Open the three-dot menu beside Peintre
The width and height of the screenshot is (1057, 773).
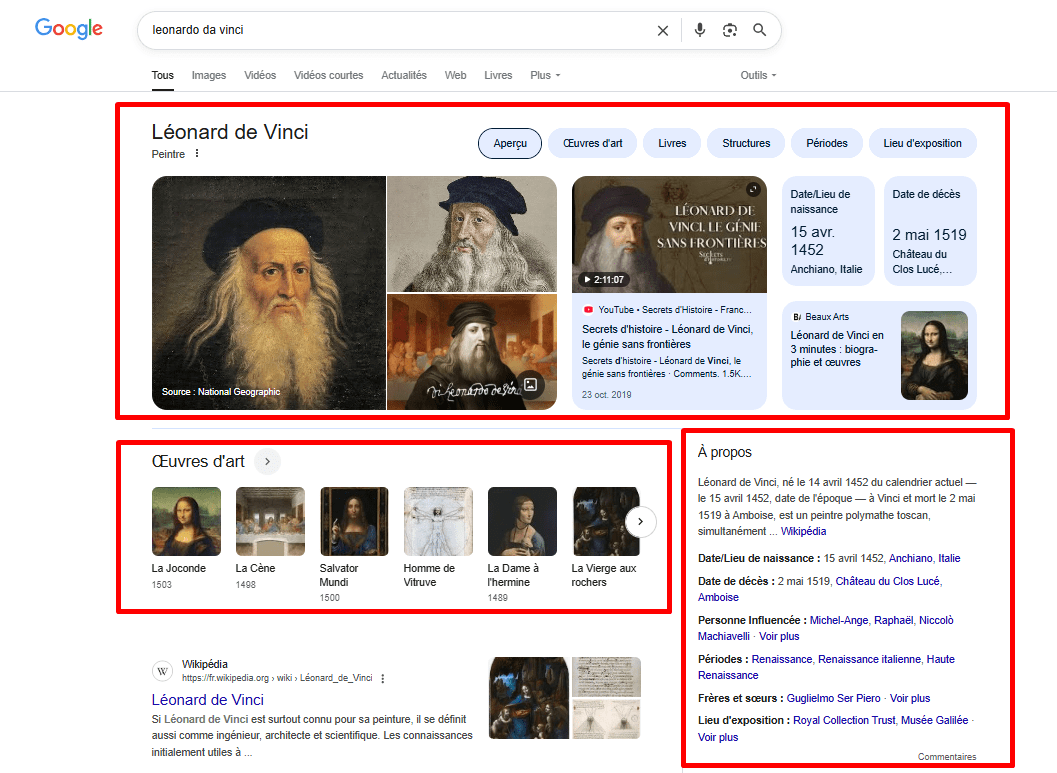(197, 153)
